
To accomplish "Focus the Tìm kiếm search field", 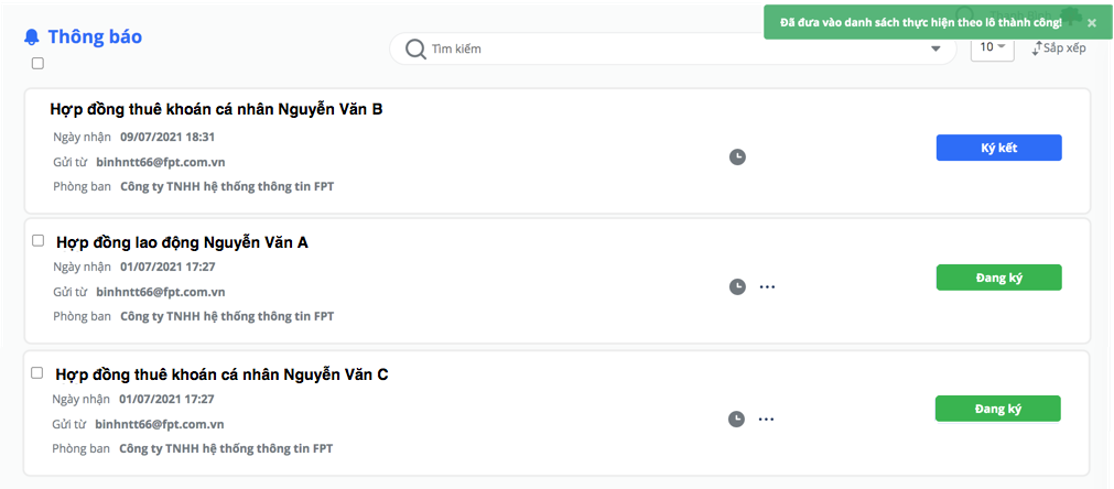I will 673,49.
